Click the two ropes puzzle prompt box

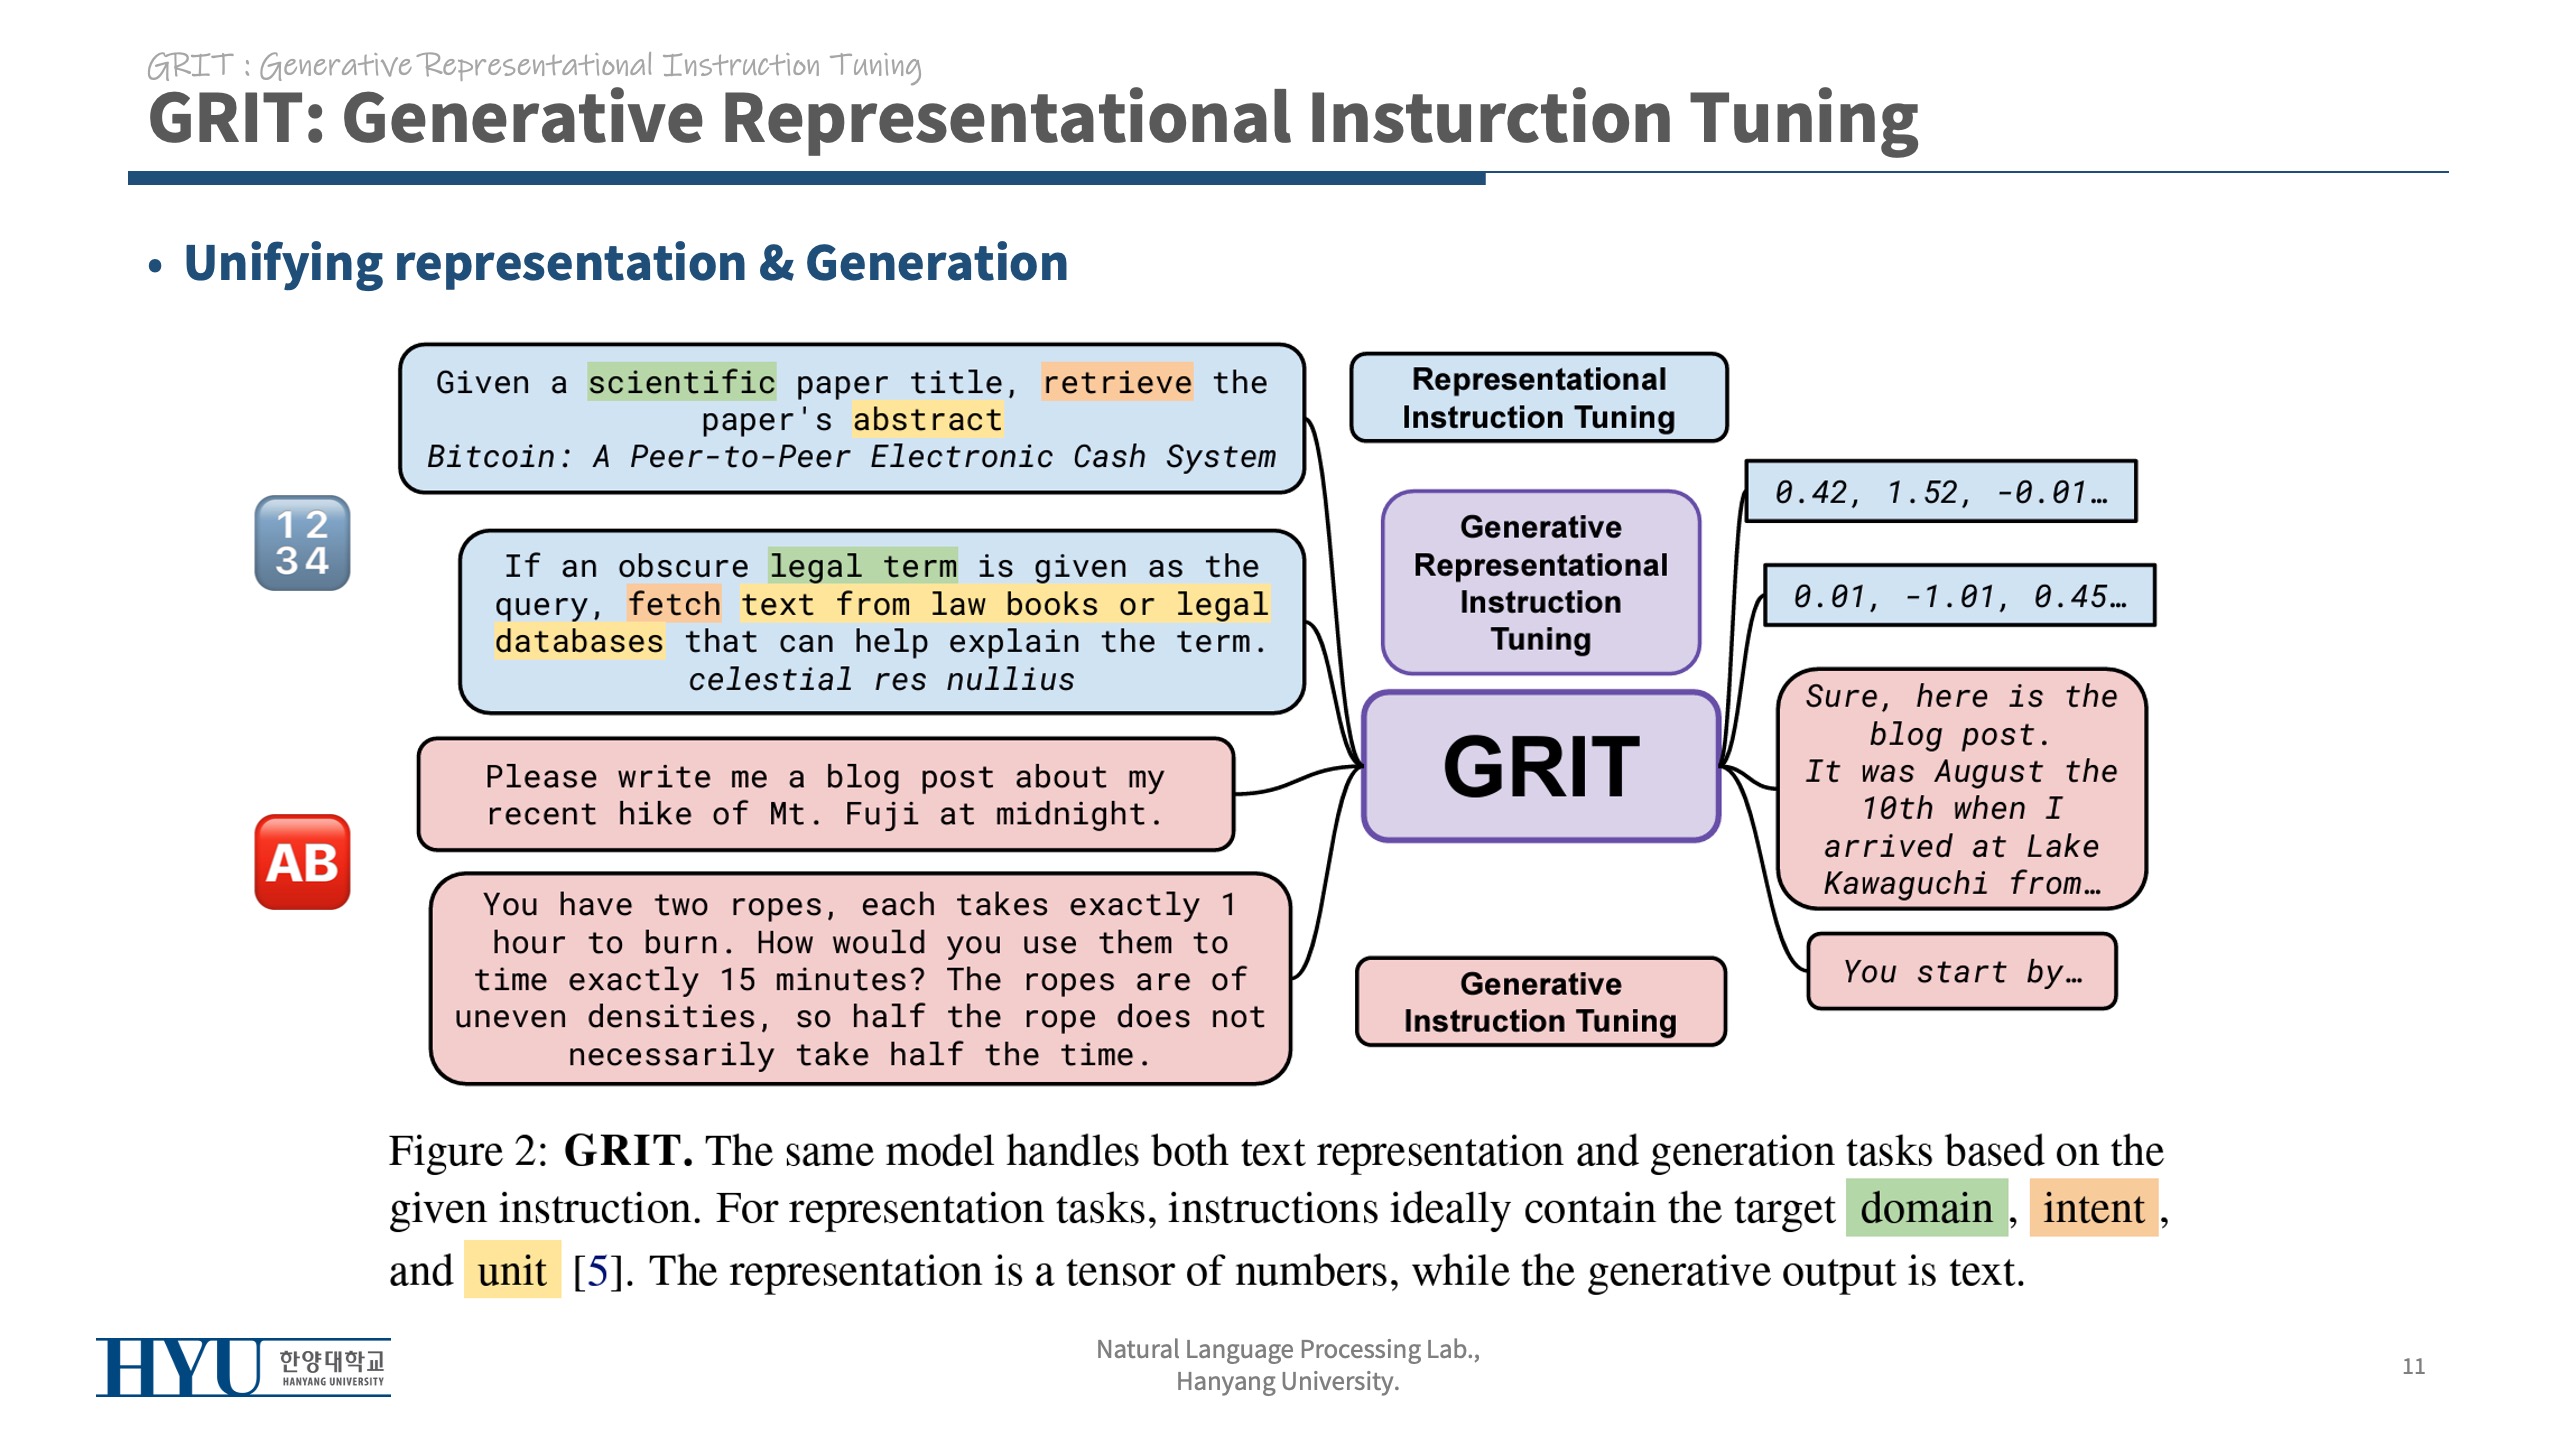coord(860,979)
